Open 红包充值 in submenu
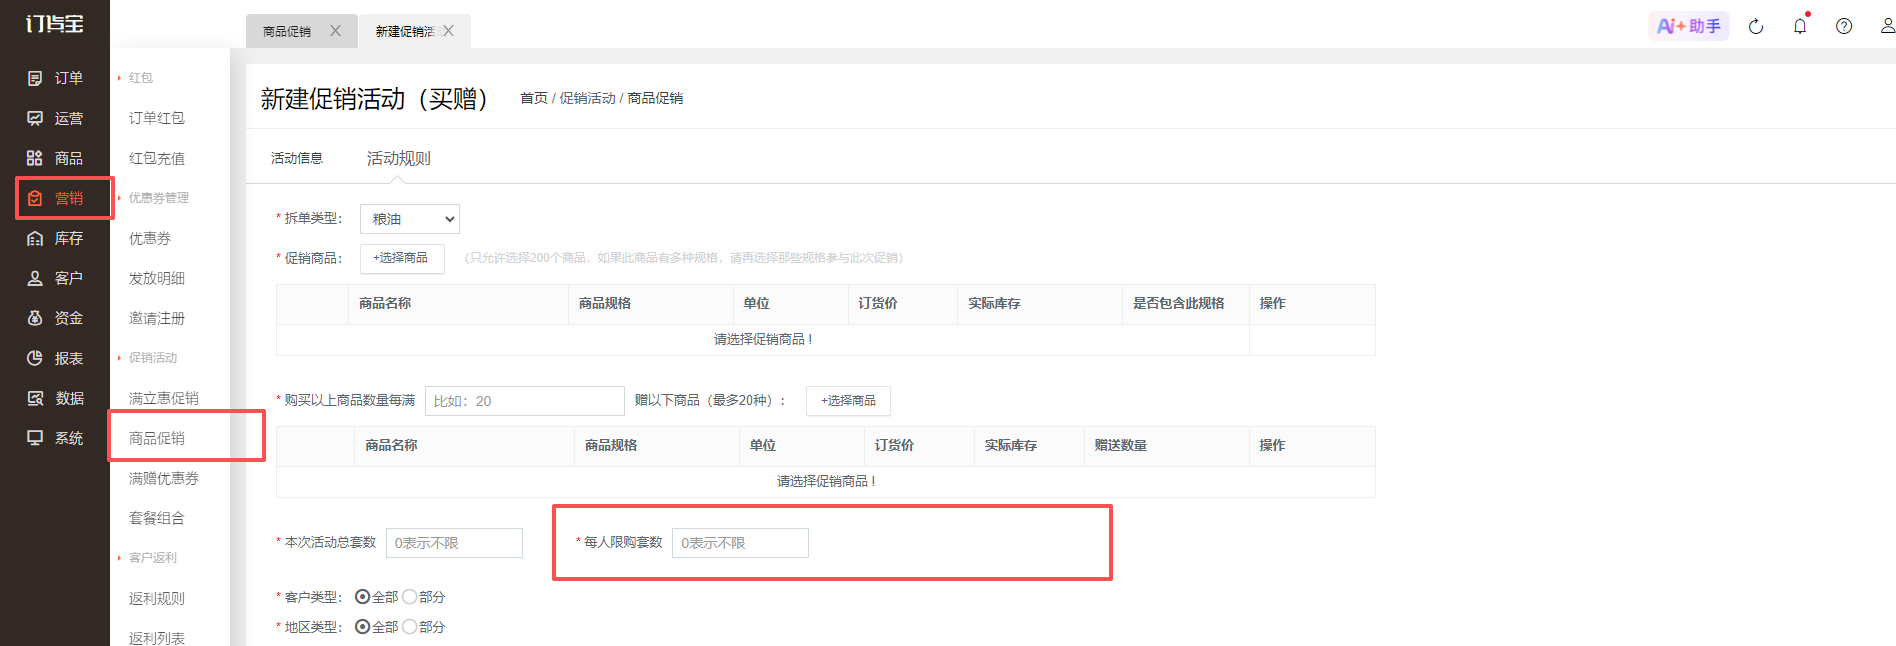 coord(157,158)
